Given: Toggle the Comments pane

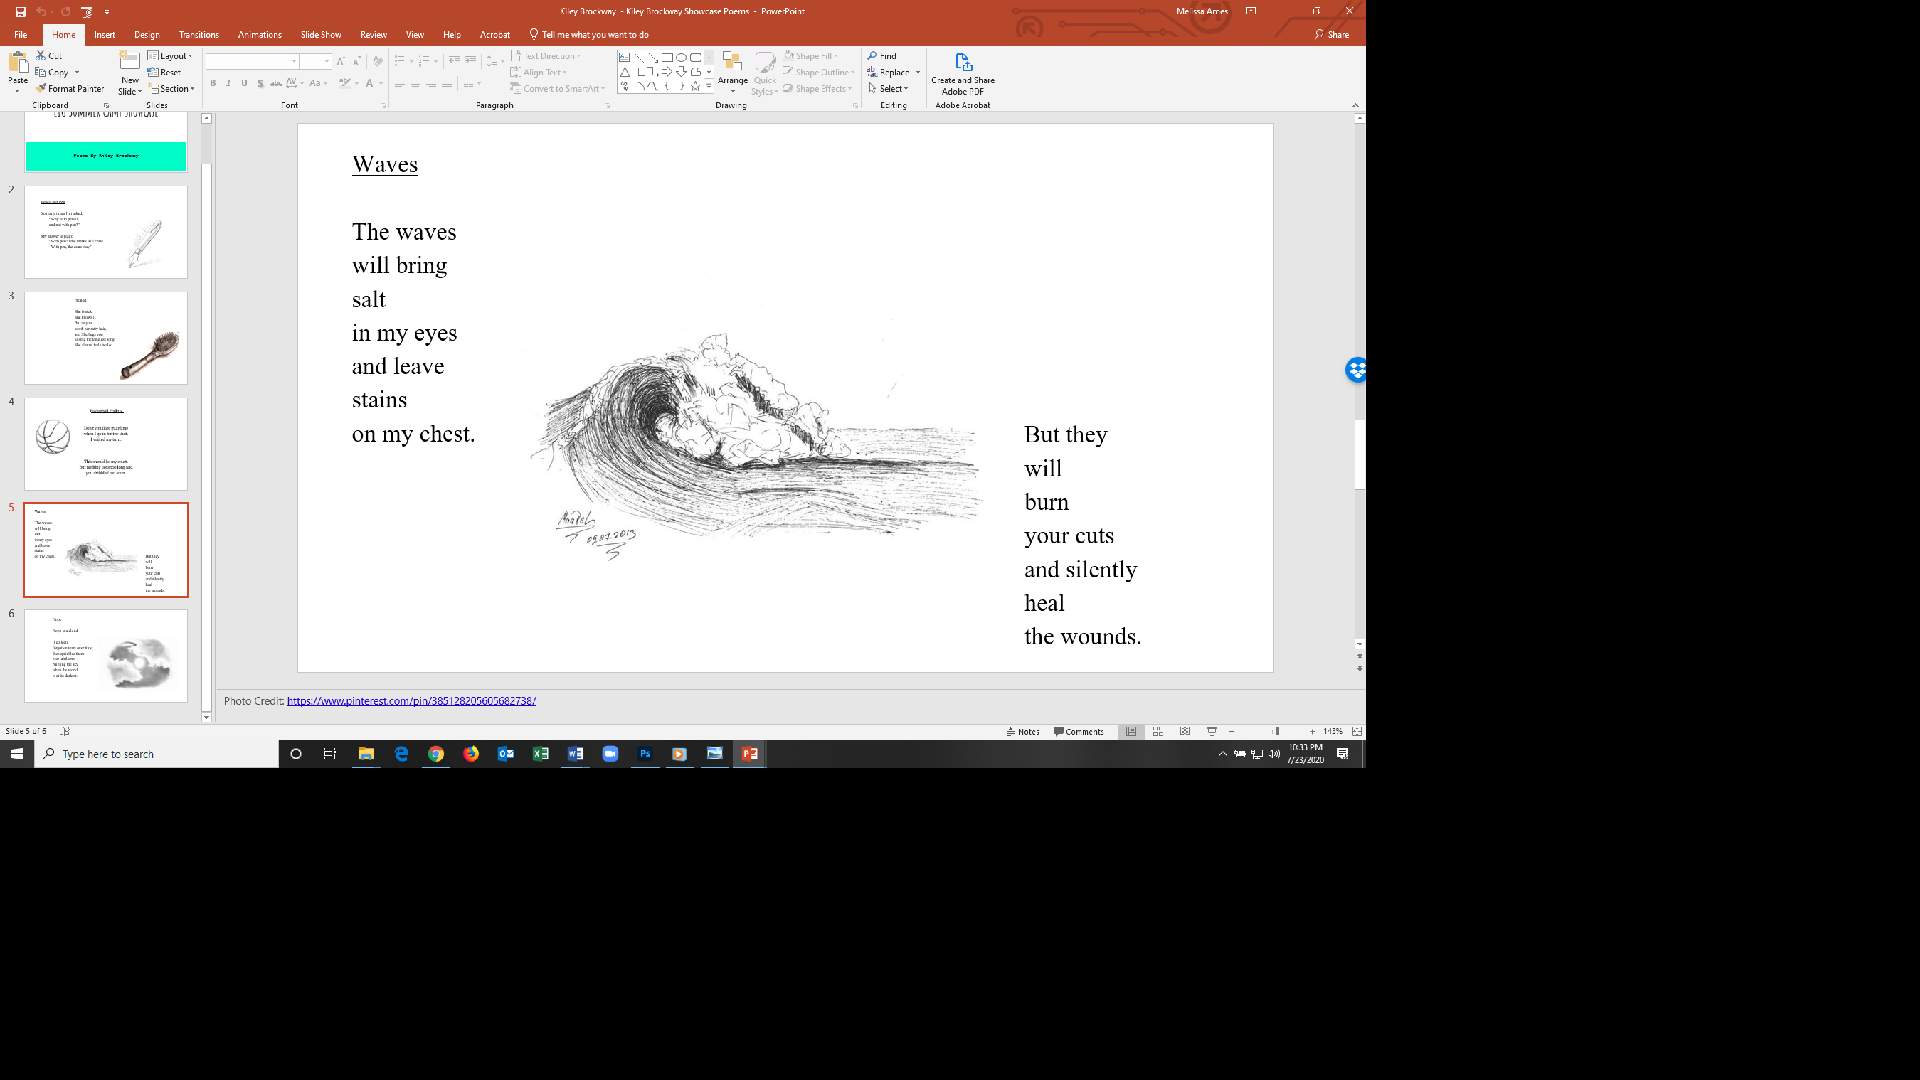Looking at the screenshot, I should tap(1078, 731).
